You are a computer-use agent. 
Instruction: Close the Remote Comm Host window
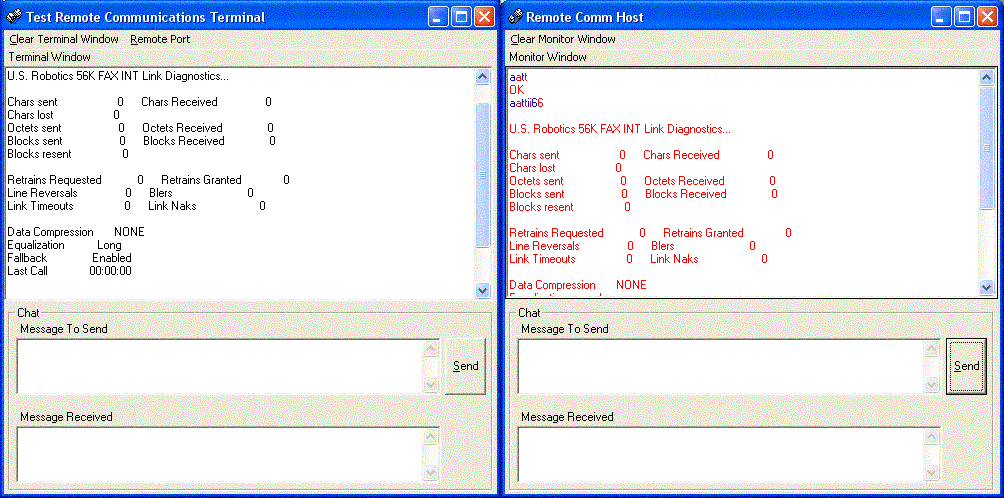click(x=987, y=17)
